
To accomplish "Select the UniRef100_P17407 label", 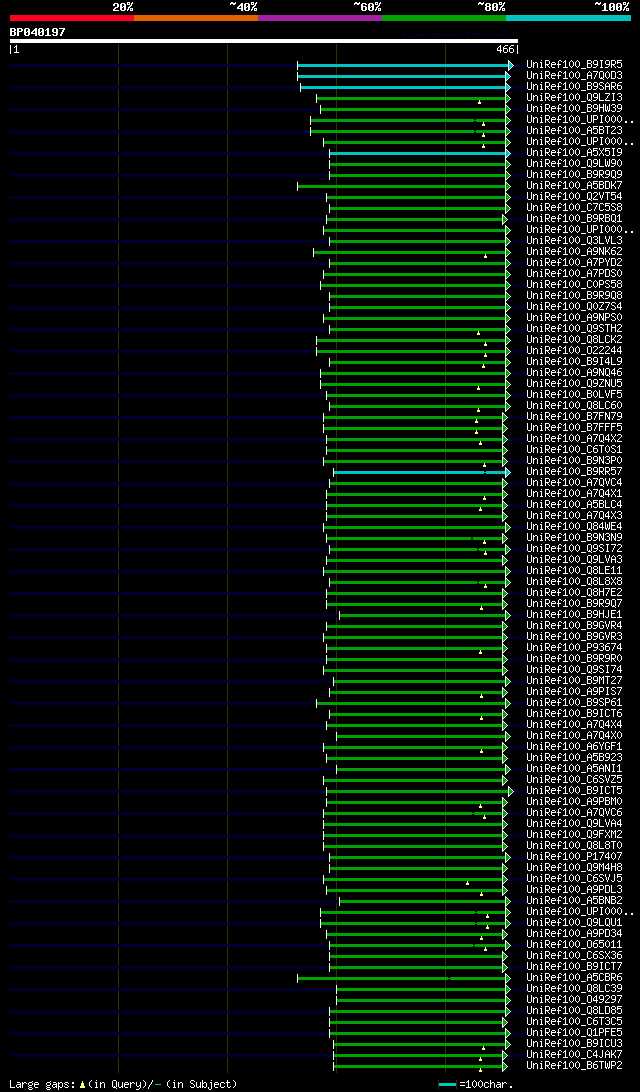I will pos(575,857).
